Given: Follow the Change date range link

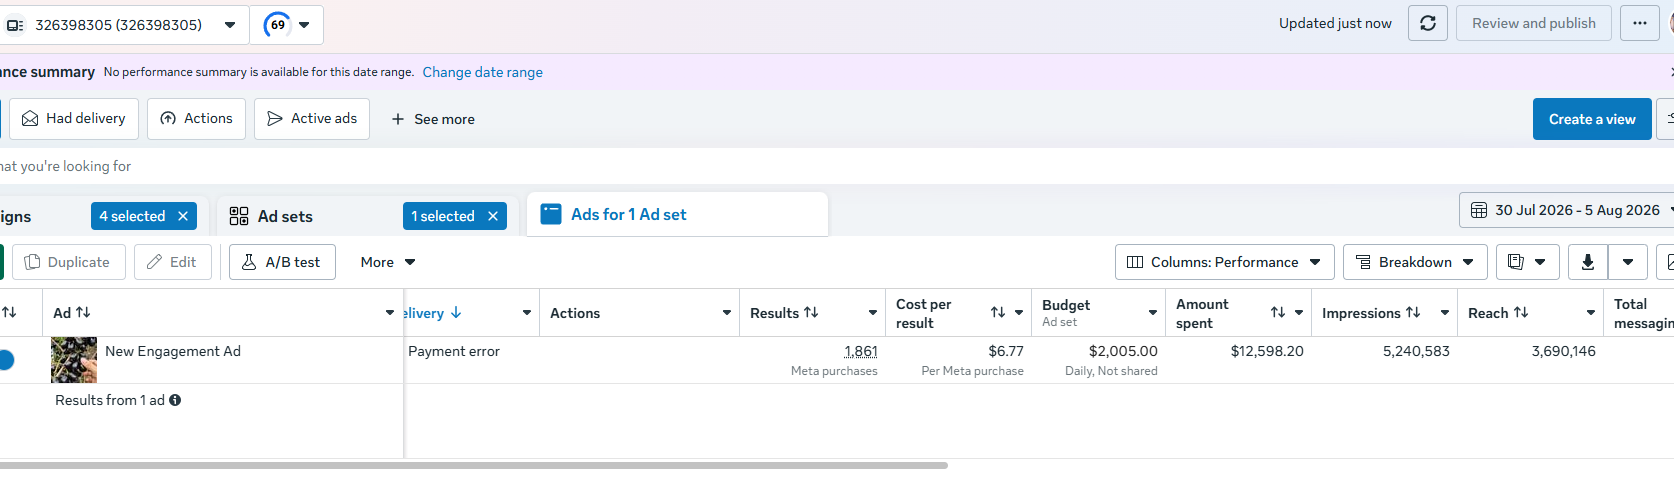Looking at the screenshot, I should pos(482,72).
